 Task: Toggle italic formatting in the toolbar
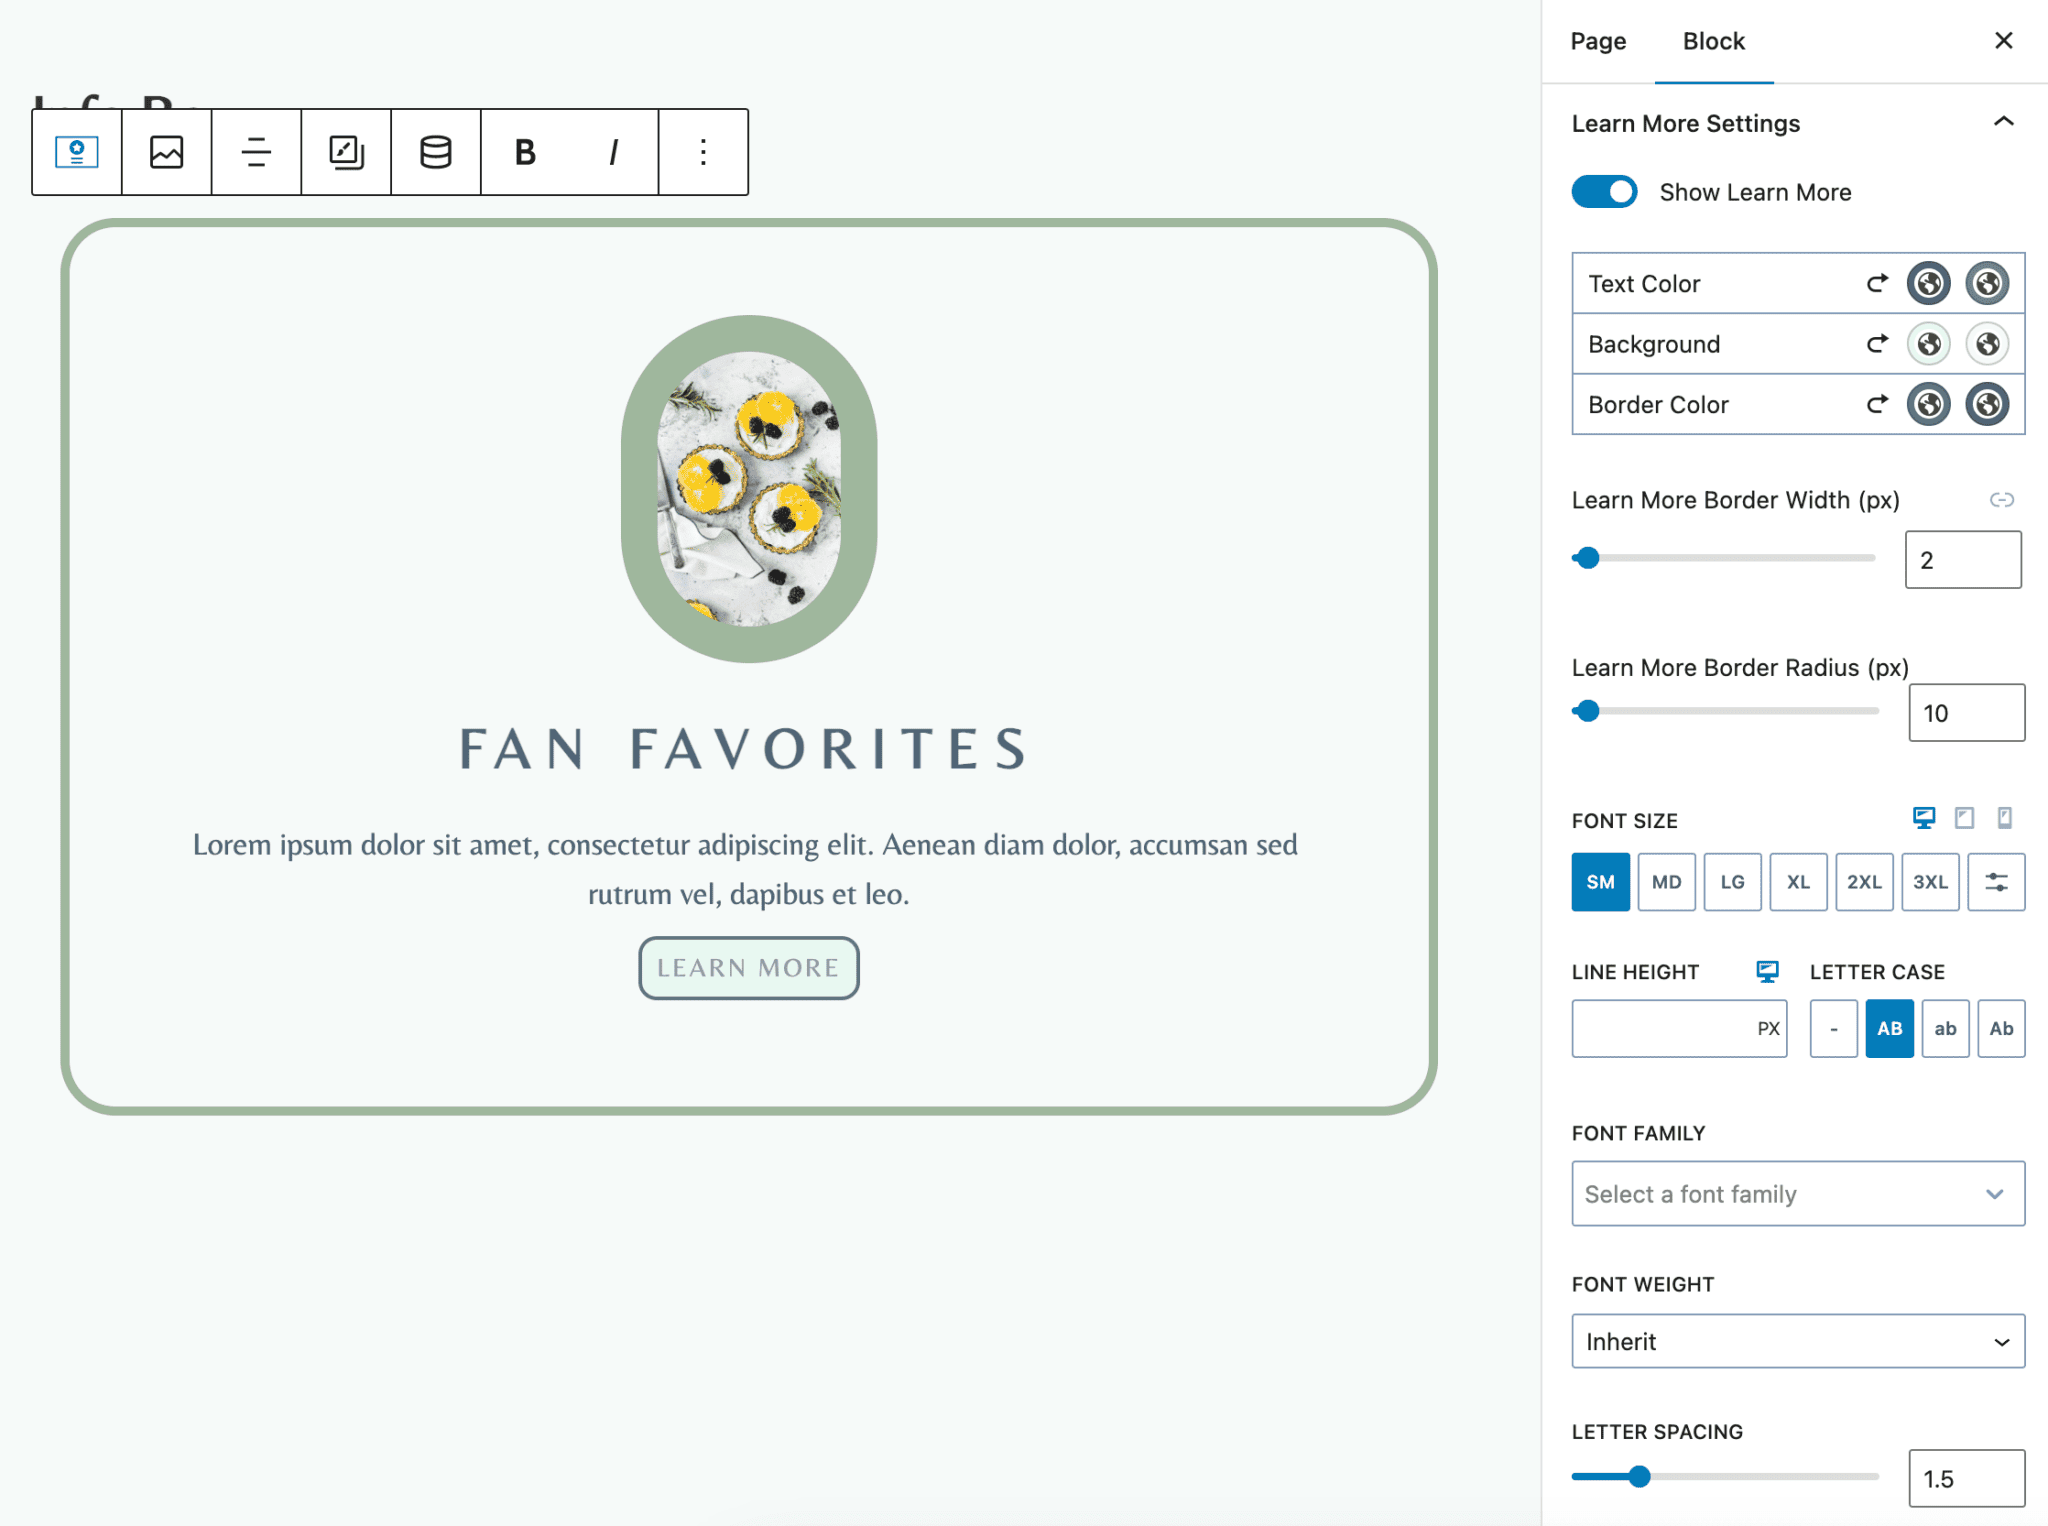[613, 152]
